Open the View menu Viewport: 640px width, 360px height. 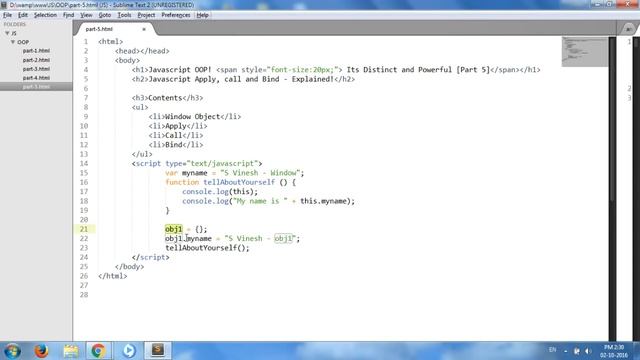point(86,15)
